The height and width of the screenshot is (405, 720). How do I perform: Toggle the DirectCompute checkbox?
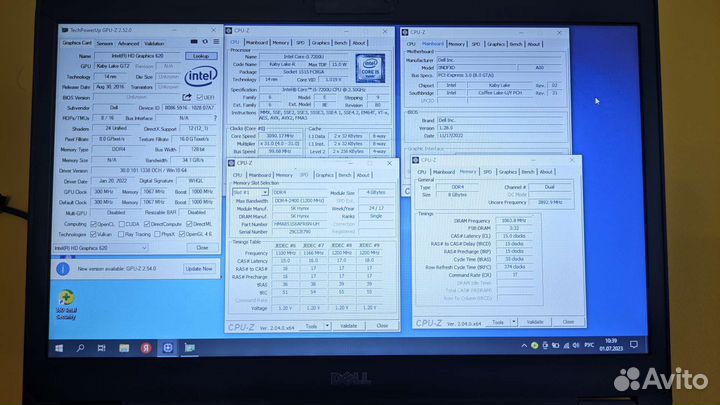click(146, 224)
